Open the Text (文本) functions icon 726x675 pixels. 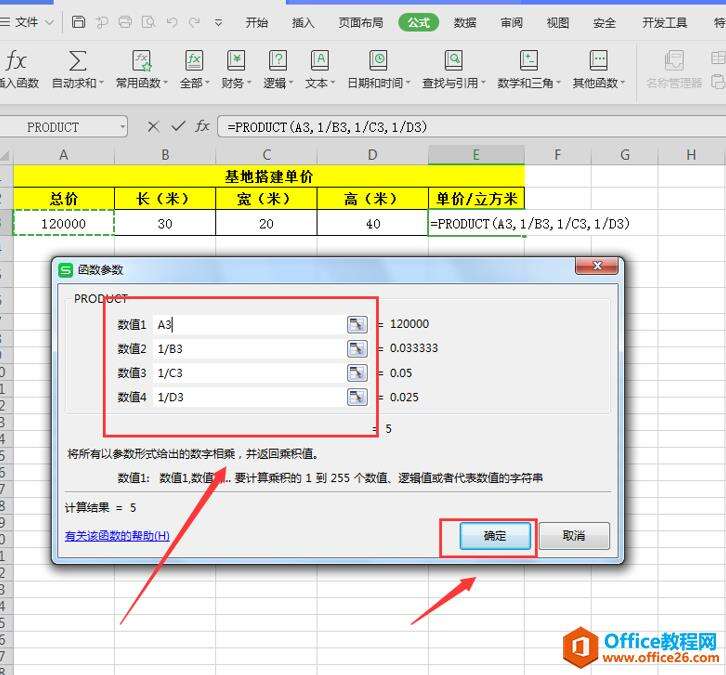[x=319, y=61]
